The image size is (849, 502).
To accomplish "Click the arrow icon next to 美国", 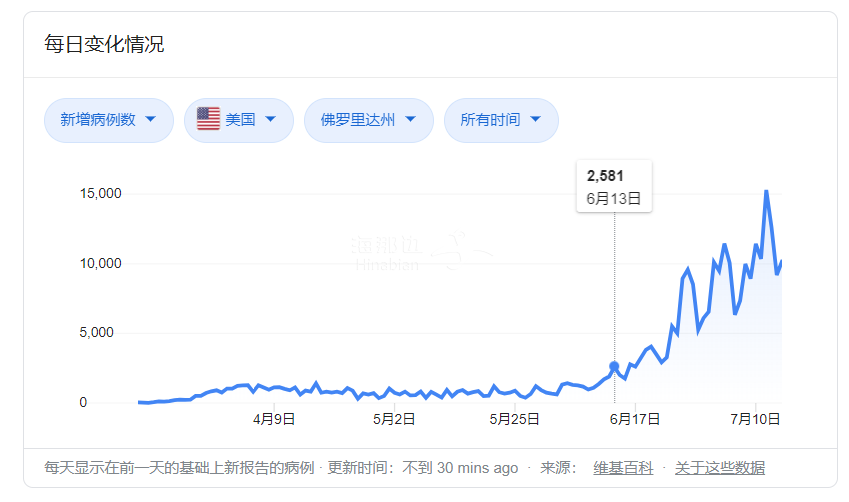I will (271, 120).
